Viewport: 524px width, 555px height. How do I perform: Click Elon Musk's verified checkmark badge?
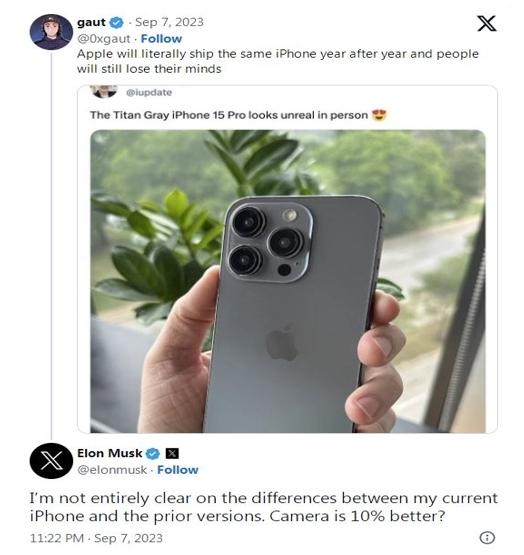click(153, 453)
